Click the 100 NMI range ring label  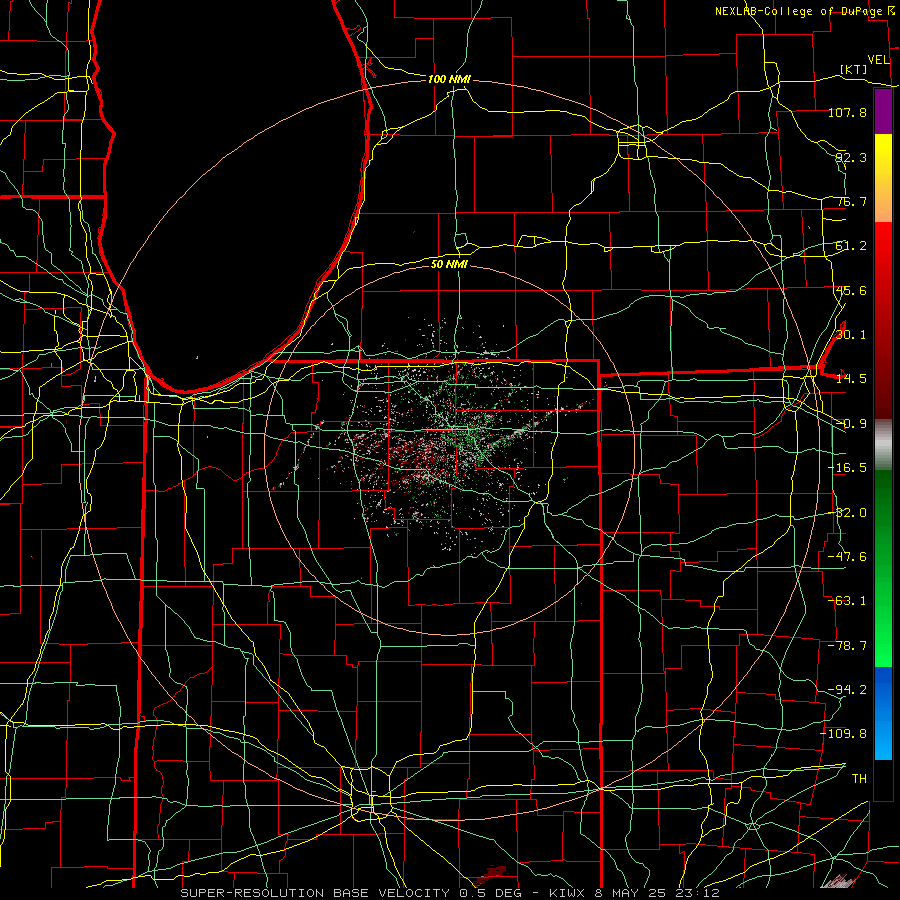click(449, 79)
